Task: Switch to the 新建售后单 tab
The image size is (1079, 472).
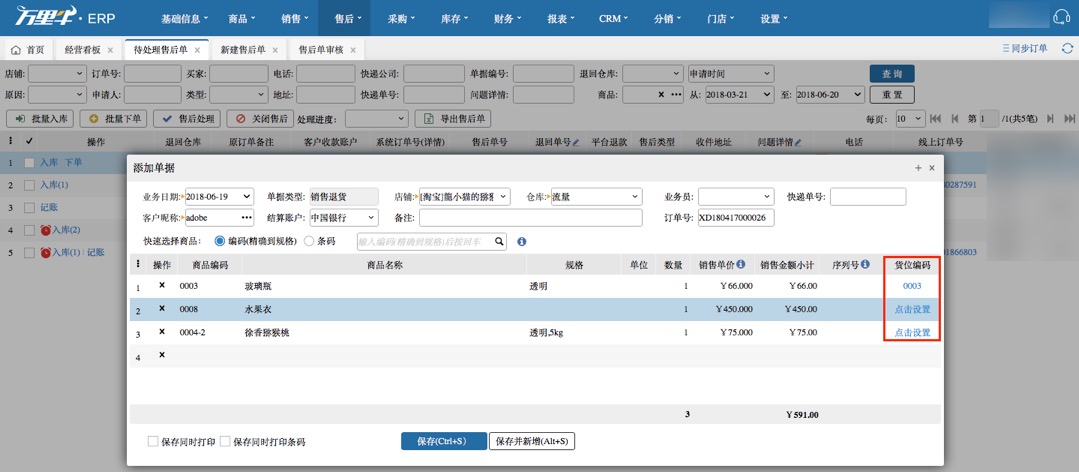Action: (x=243, y=50)
